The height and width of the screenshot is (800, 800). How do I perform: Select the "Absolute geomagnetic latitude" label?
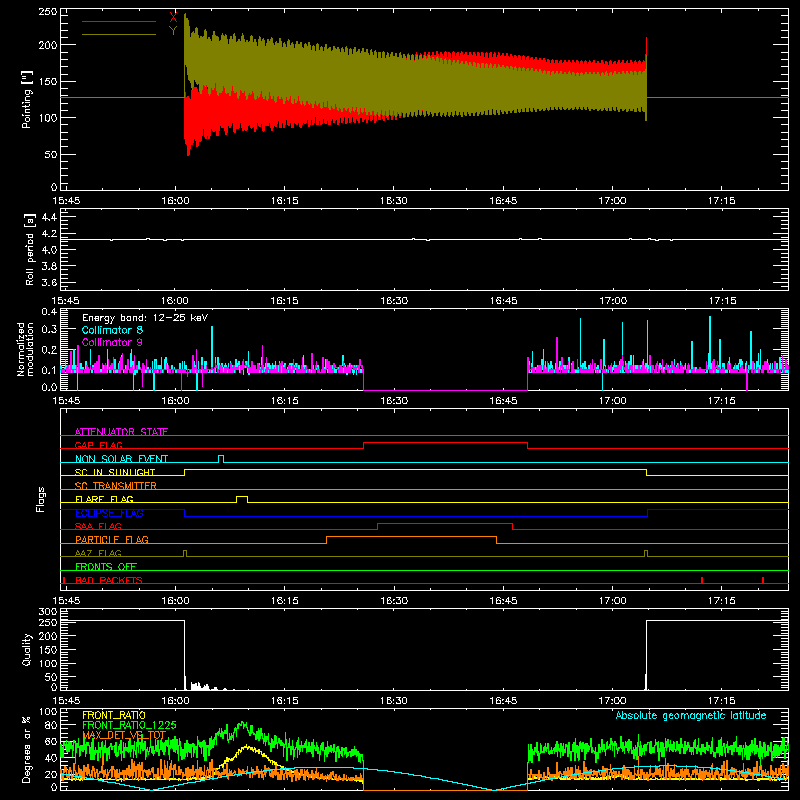691,715
